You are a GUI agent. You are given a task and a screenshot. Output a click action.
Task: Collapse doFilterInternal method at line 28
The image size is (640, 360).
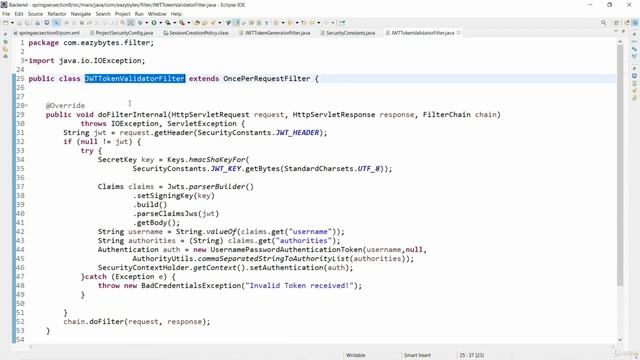[x=26, y=105]
